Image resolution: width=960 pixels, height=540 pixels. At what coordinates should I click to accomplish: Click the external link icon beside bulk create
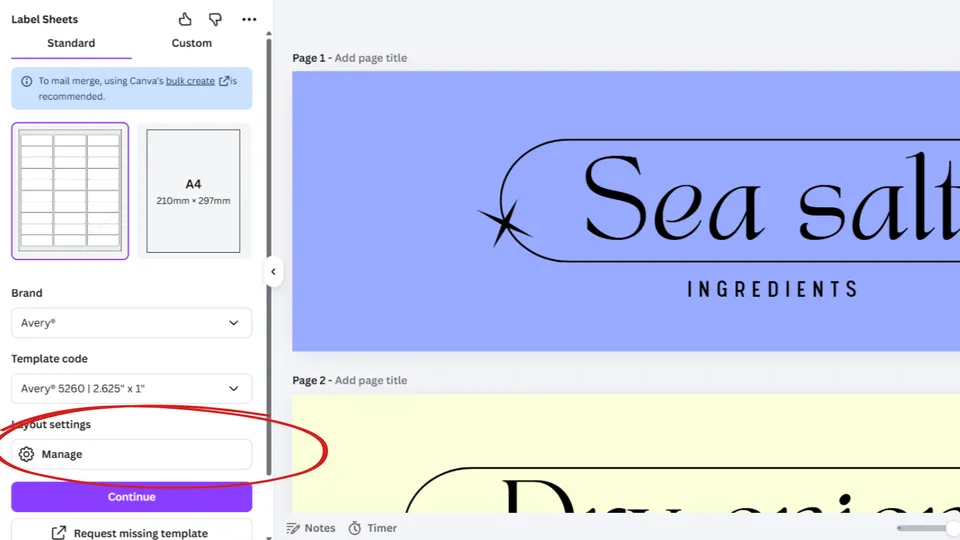point(224,81)
